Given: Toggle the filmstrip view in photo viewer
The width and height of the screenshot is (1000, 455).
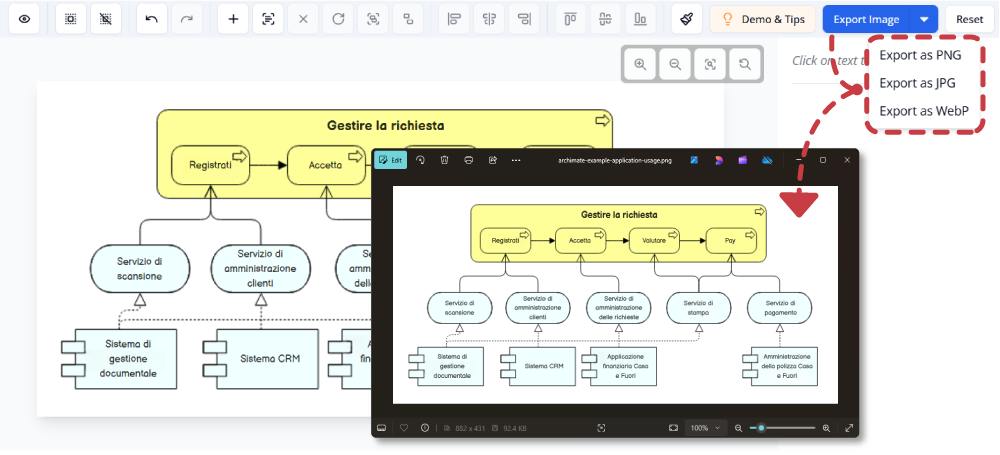Looking at the screenshot, I should pyautogui.click(x=381, y=428).
